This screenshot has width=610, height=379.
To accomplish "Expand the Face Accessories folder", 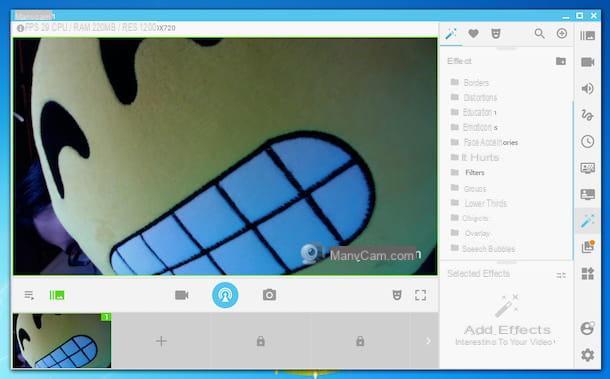I will coord(484,142).
